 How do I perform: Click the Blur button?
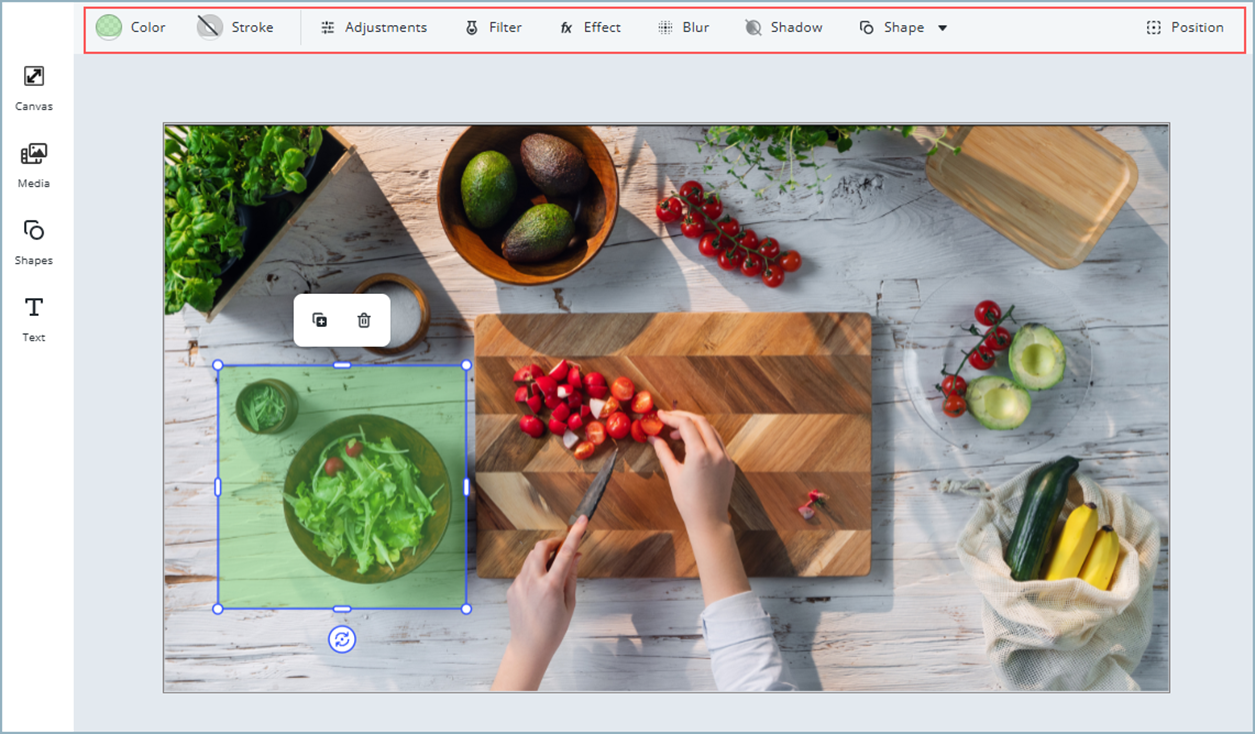tap(683, 28)
